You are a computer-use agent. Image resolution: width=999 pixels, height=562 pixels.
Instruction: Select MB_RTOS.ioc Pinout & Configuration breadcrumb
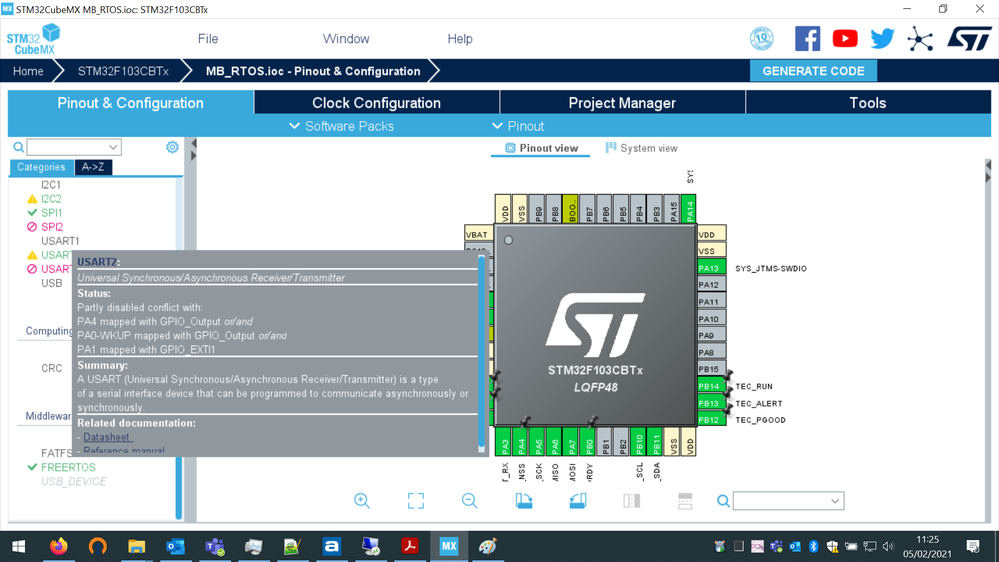pyautogui.click(x=313, y=71)
